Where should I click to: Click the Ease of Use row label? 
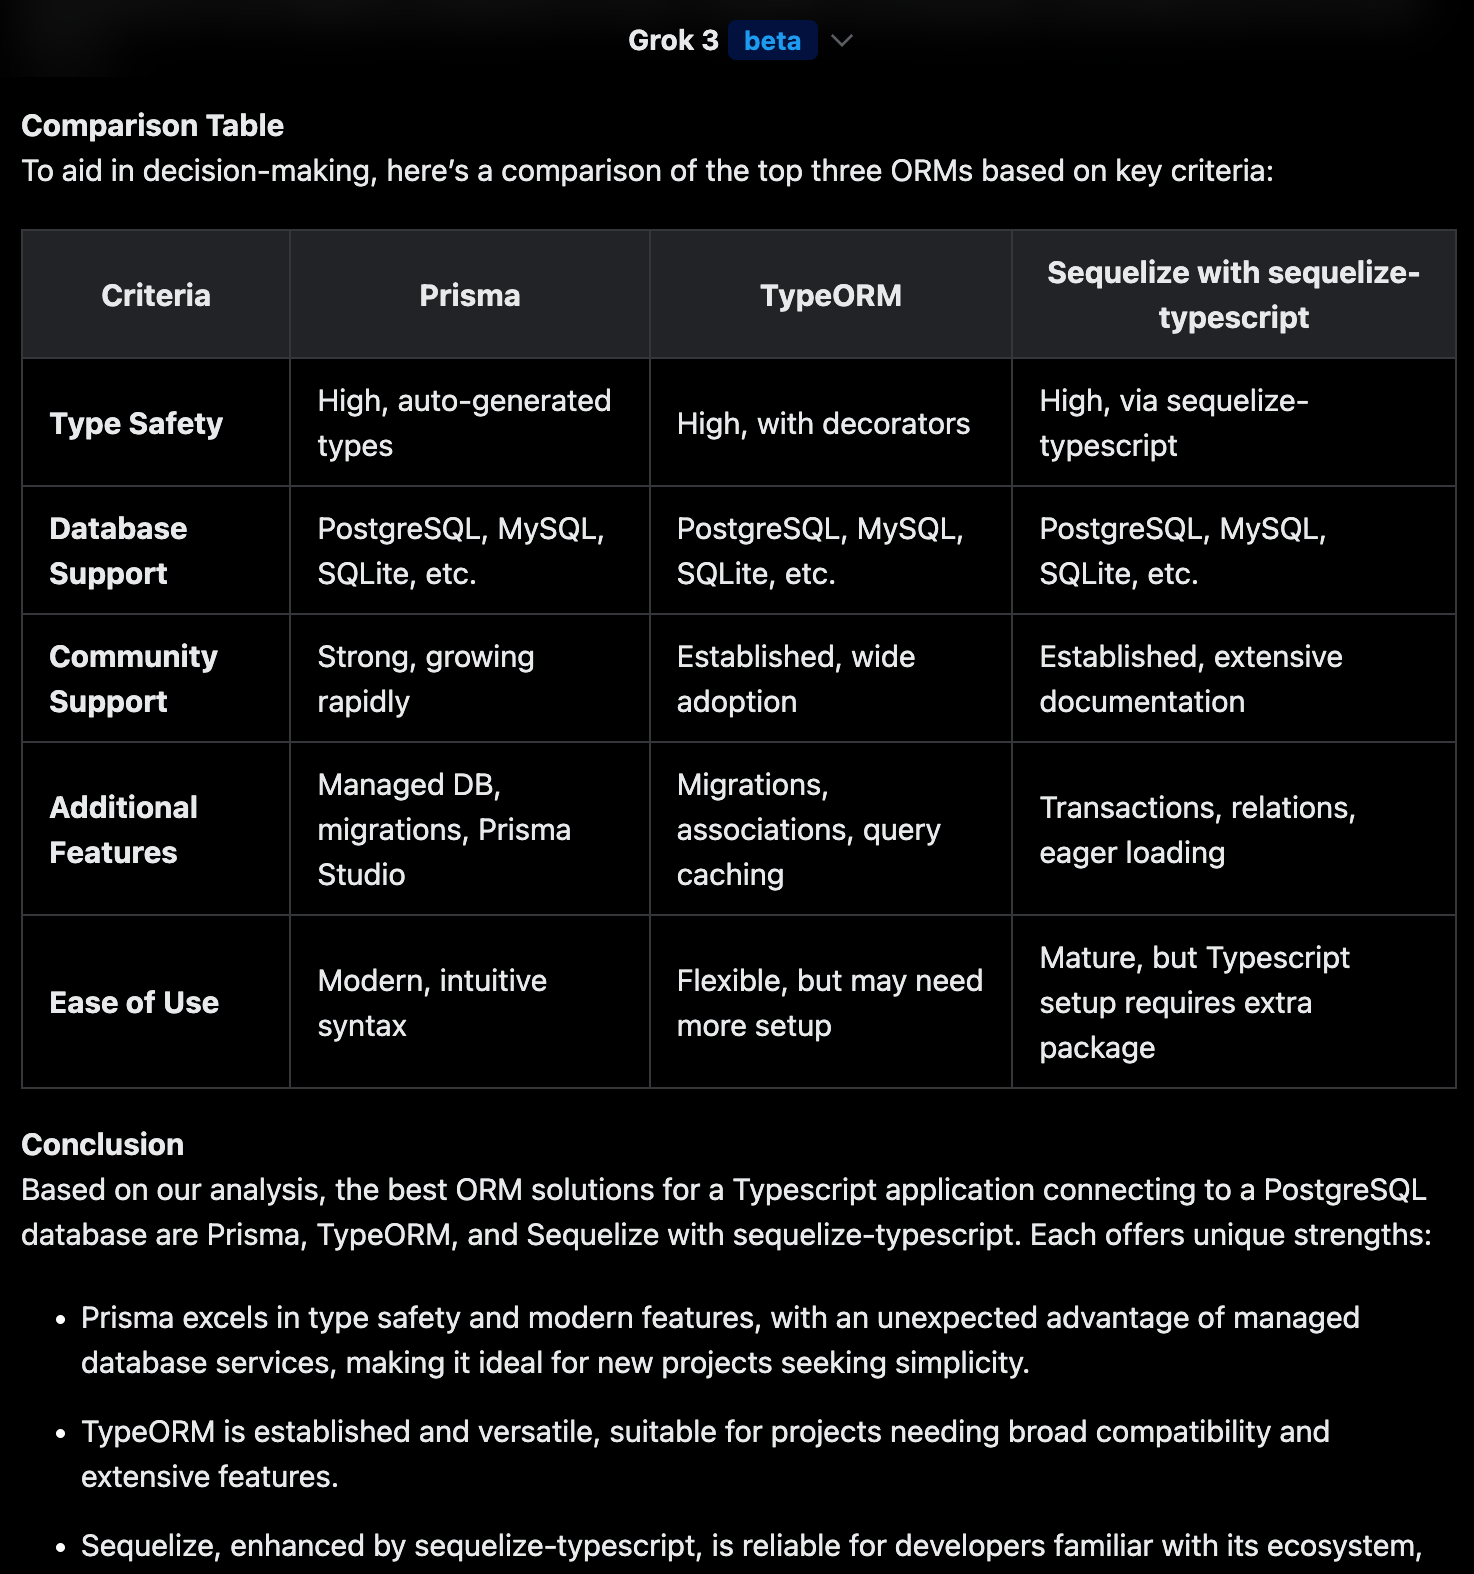pyautogui.click(x=134, y=1002)
